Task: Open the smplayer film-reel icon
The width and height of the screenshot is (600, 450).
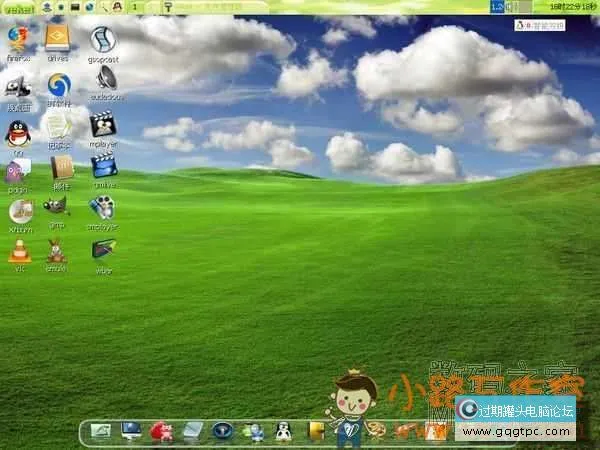Action: pos(102,207)
